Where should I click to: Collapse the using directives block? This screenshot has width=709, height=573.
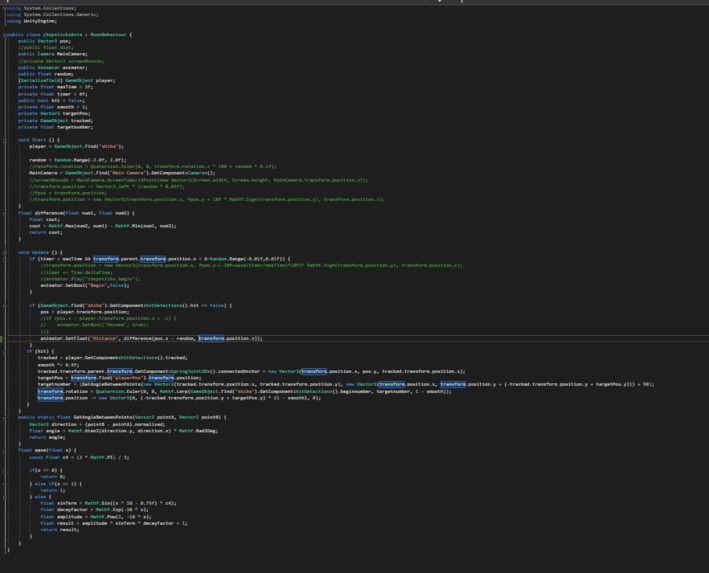click(x=5, y=8)
